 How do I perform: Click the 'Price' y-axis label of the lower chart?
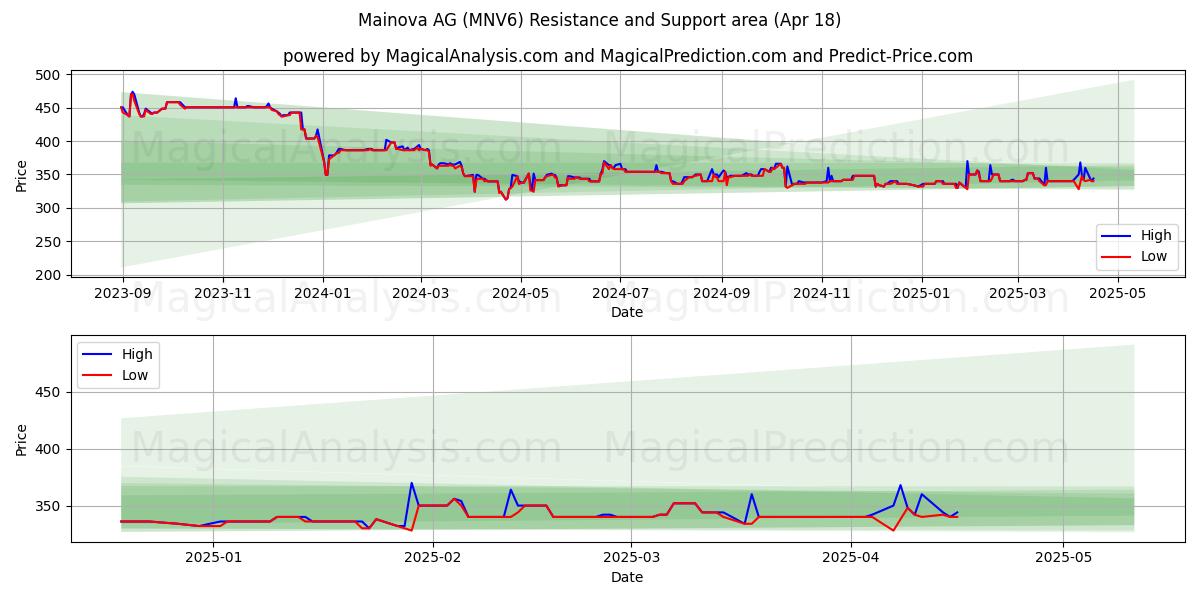point(22,439)
